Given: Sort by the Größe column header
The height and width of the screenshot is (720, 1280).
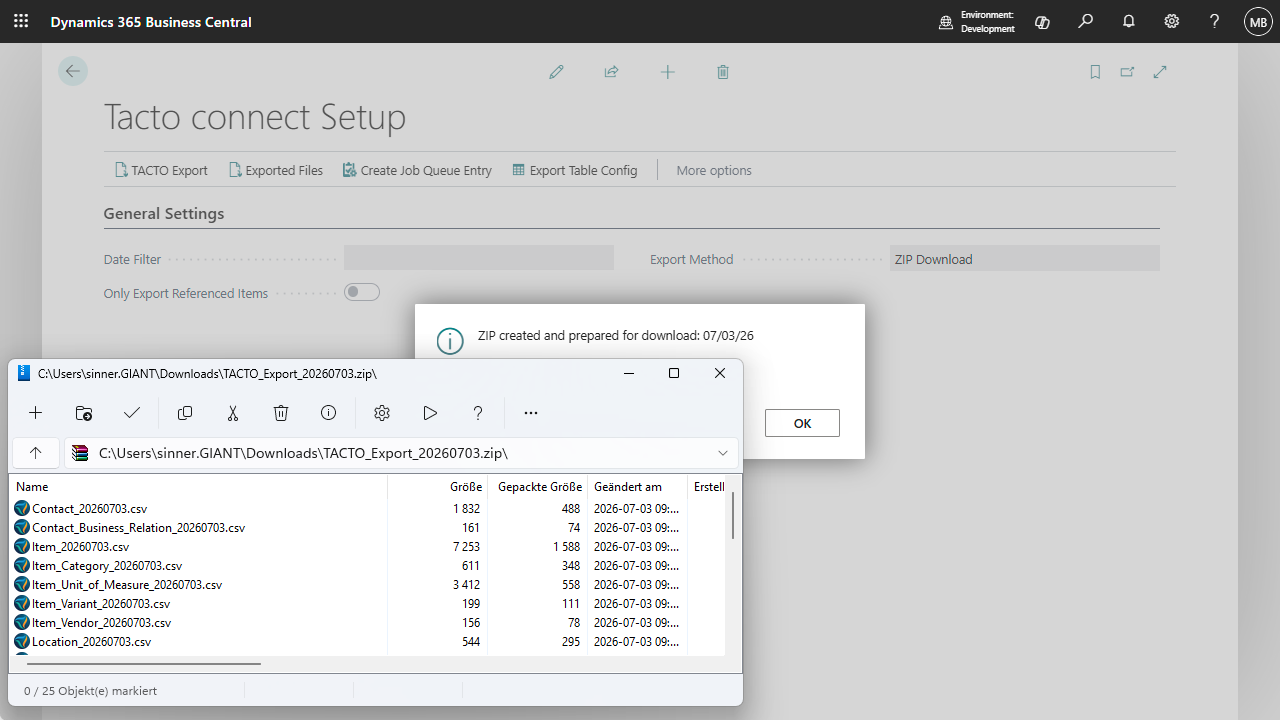Looking at the screenshot, I should pos(438,487).
